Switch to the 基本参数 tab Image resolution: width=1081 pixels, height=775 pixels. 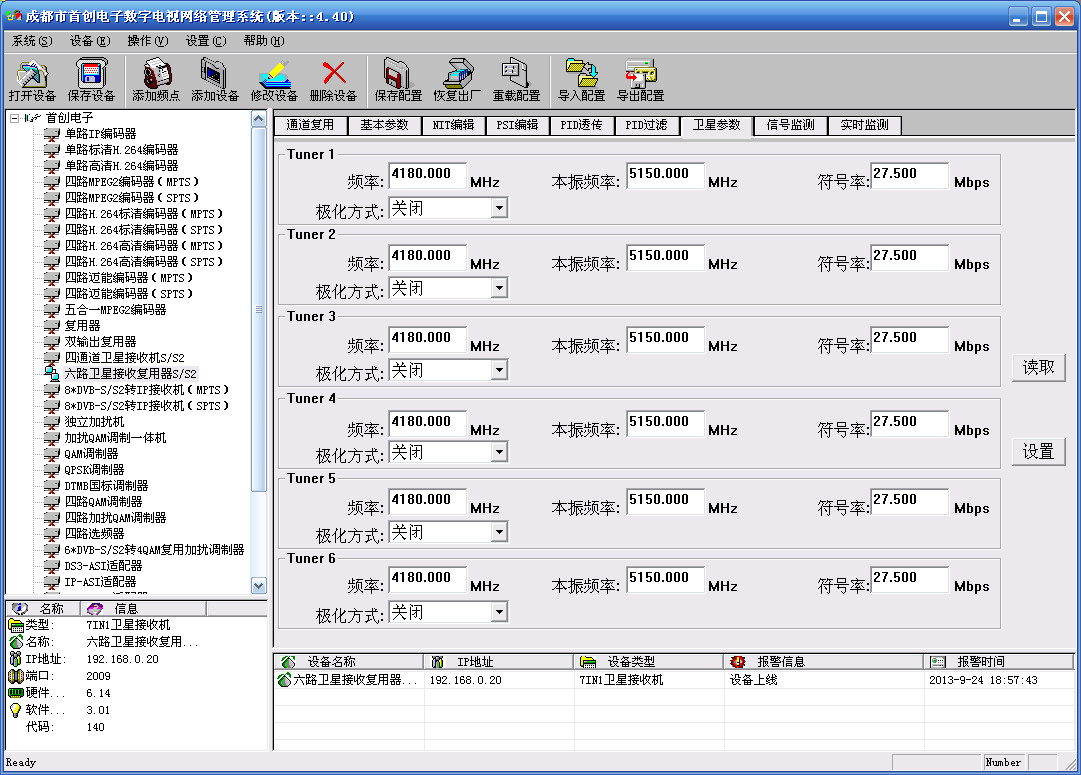pos(384,125)
